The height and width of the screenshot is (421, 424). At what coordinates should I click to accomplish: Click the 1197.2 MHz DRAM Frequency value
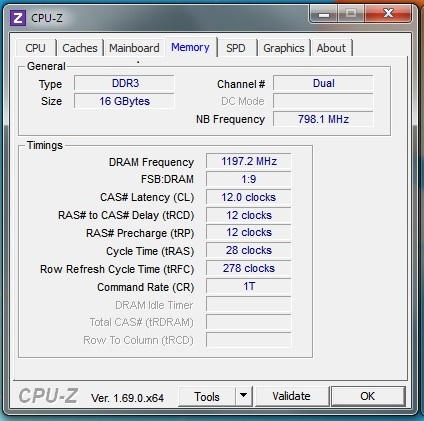(x=249, y=161)
